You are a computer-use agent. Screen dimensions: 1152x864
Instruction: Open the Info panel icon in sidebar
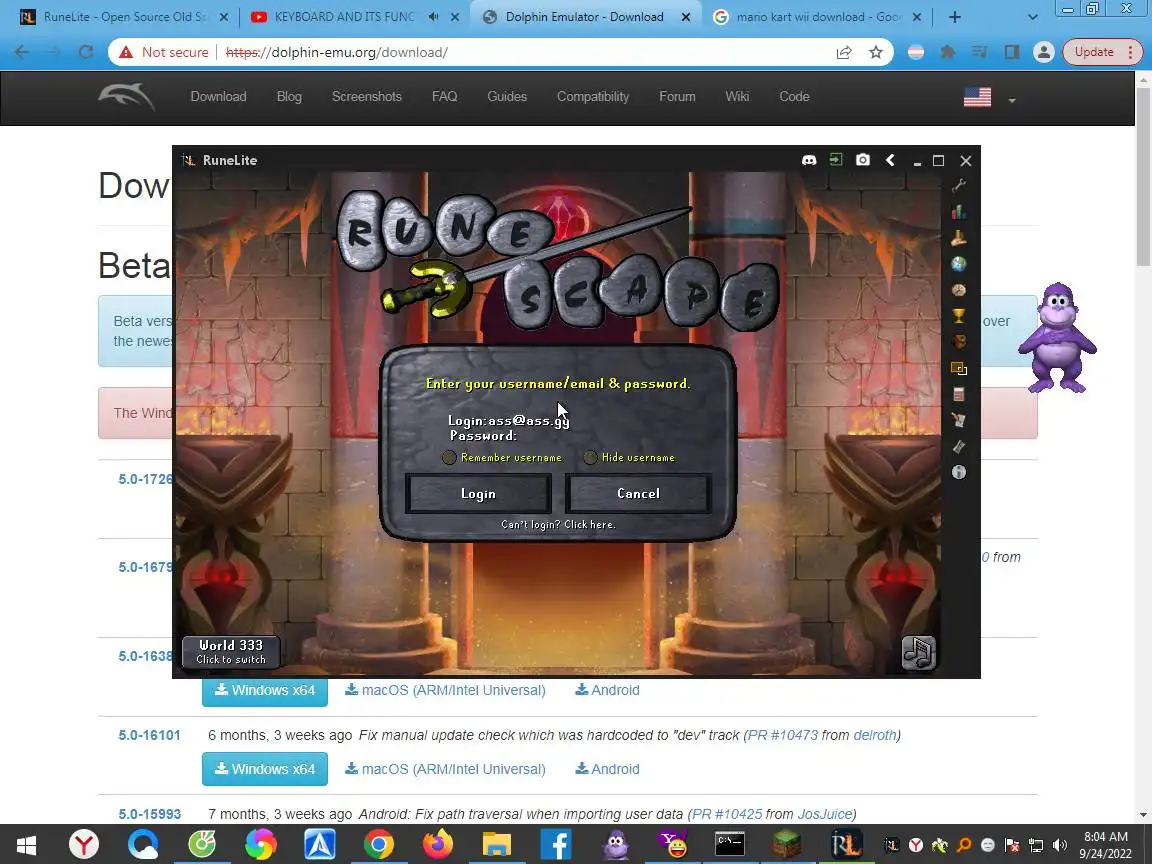(959, 472)
